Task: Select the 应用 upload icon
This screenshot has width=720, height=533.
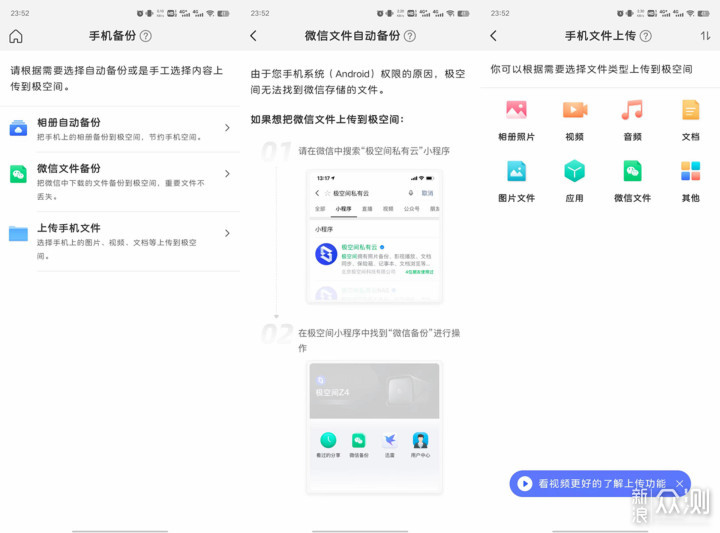Action: tap(574, 171)
